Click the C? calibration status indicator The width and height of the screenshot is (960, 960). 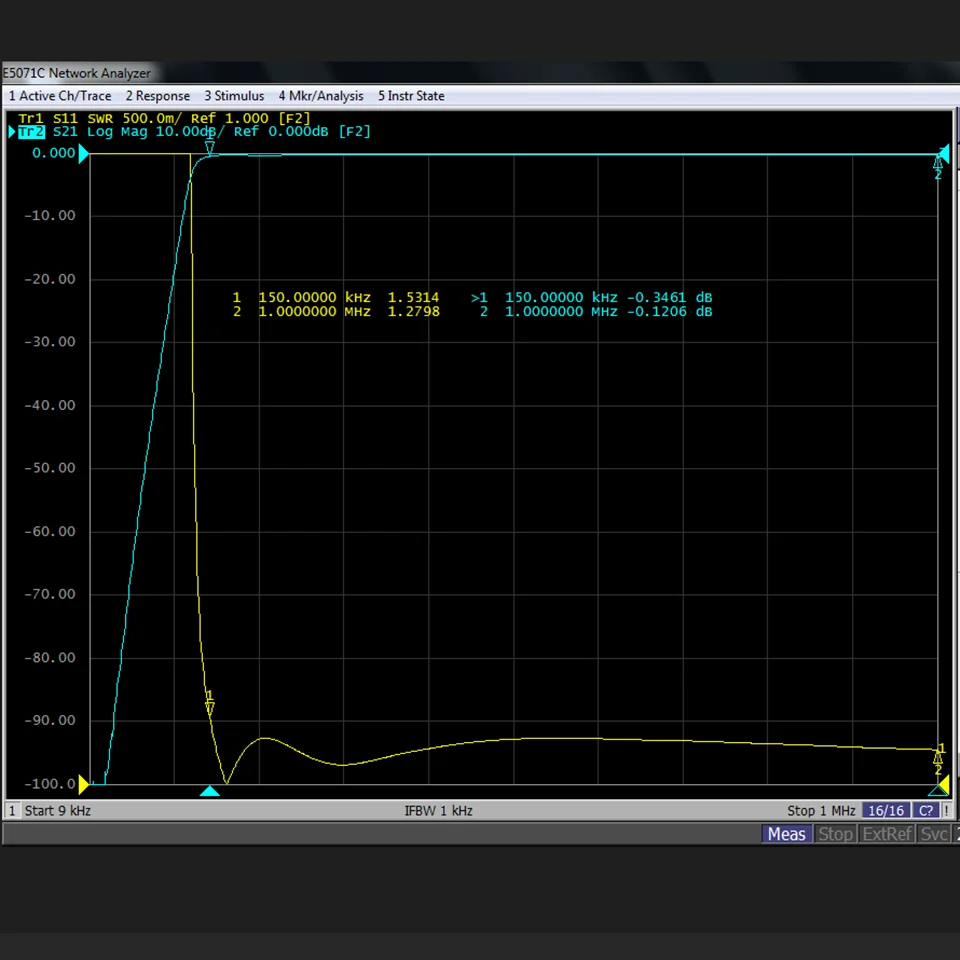point(926,811)
